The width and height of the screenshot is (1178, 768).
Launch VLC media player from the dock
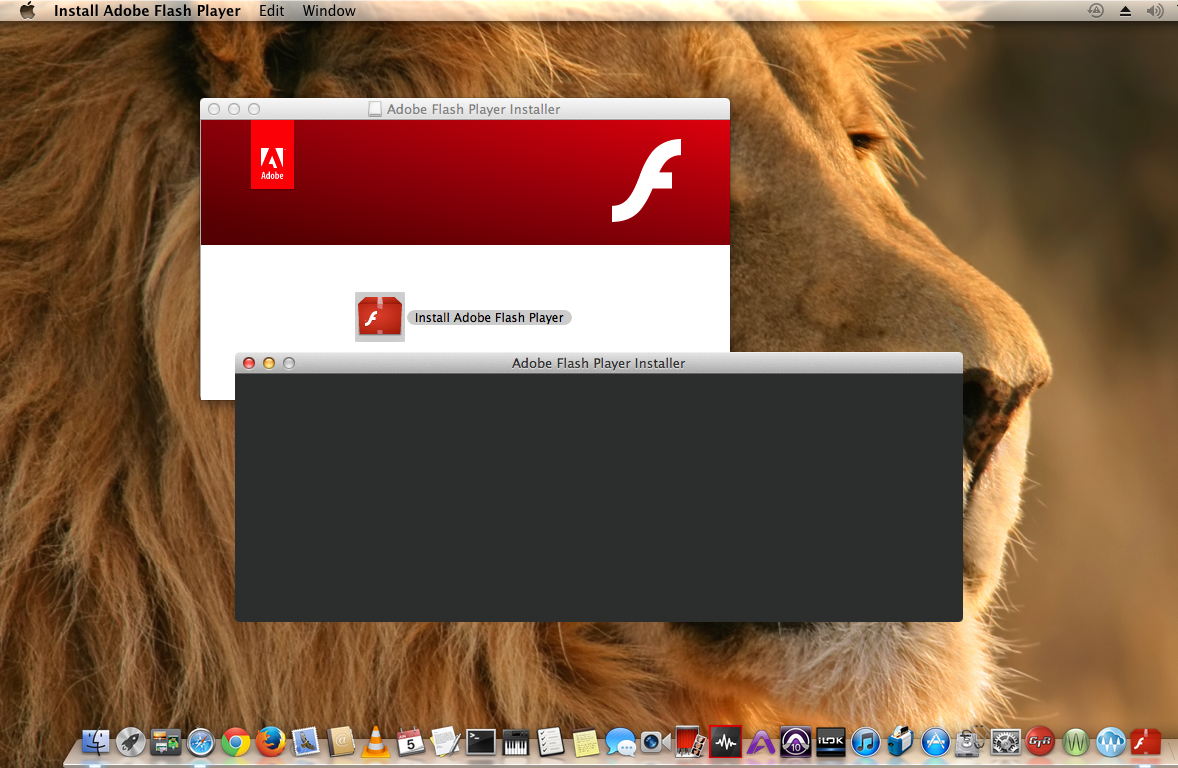pos(375,742)
